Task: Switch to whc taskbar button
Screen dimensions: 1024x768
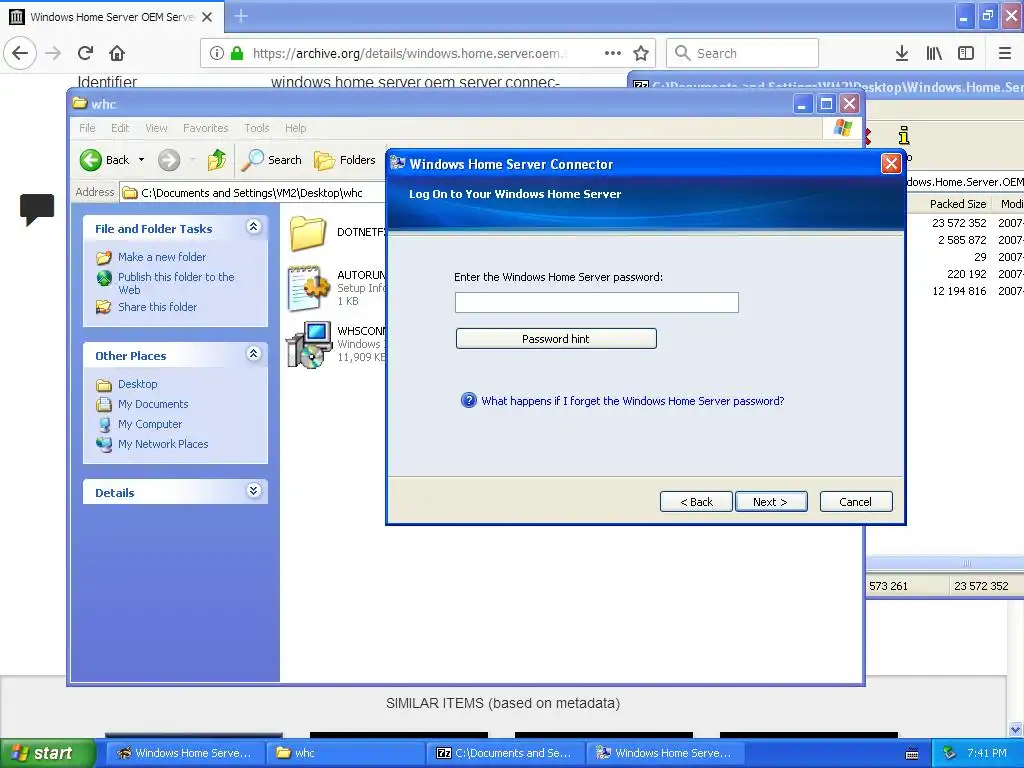Action: point(345,753)
